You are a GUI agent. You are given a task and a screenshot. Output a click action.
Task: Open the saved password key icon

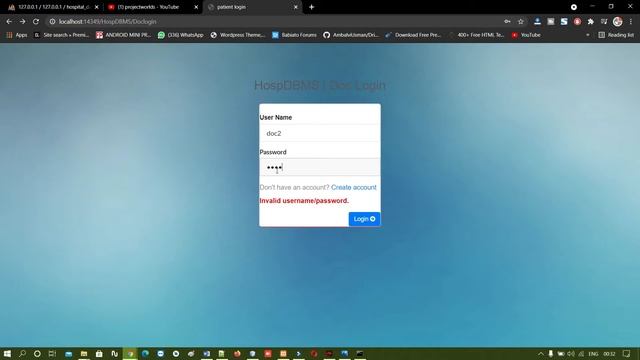click(507, 22)
